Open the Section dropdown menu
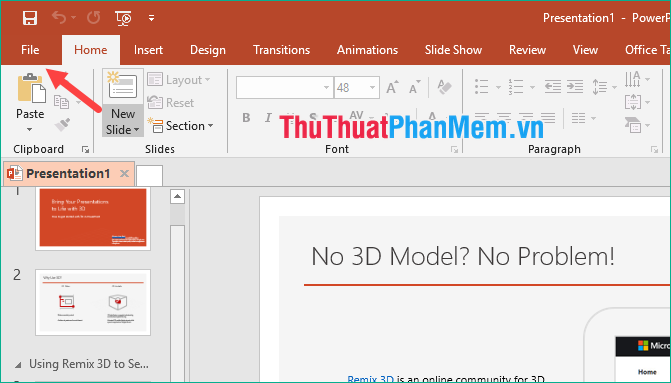The height and width of the screenshot is (383, 671). [180, 126]
